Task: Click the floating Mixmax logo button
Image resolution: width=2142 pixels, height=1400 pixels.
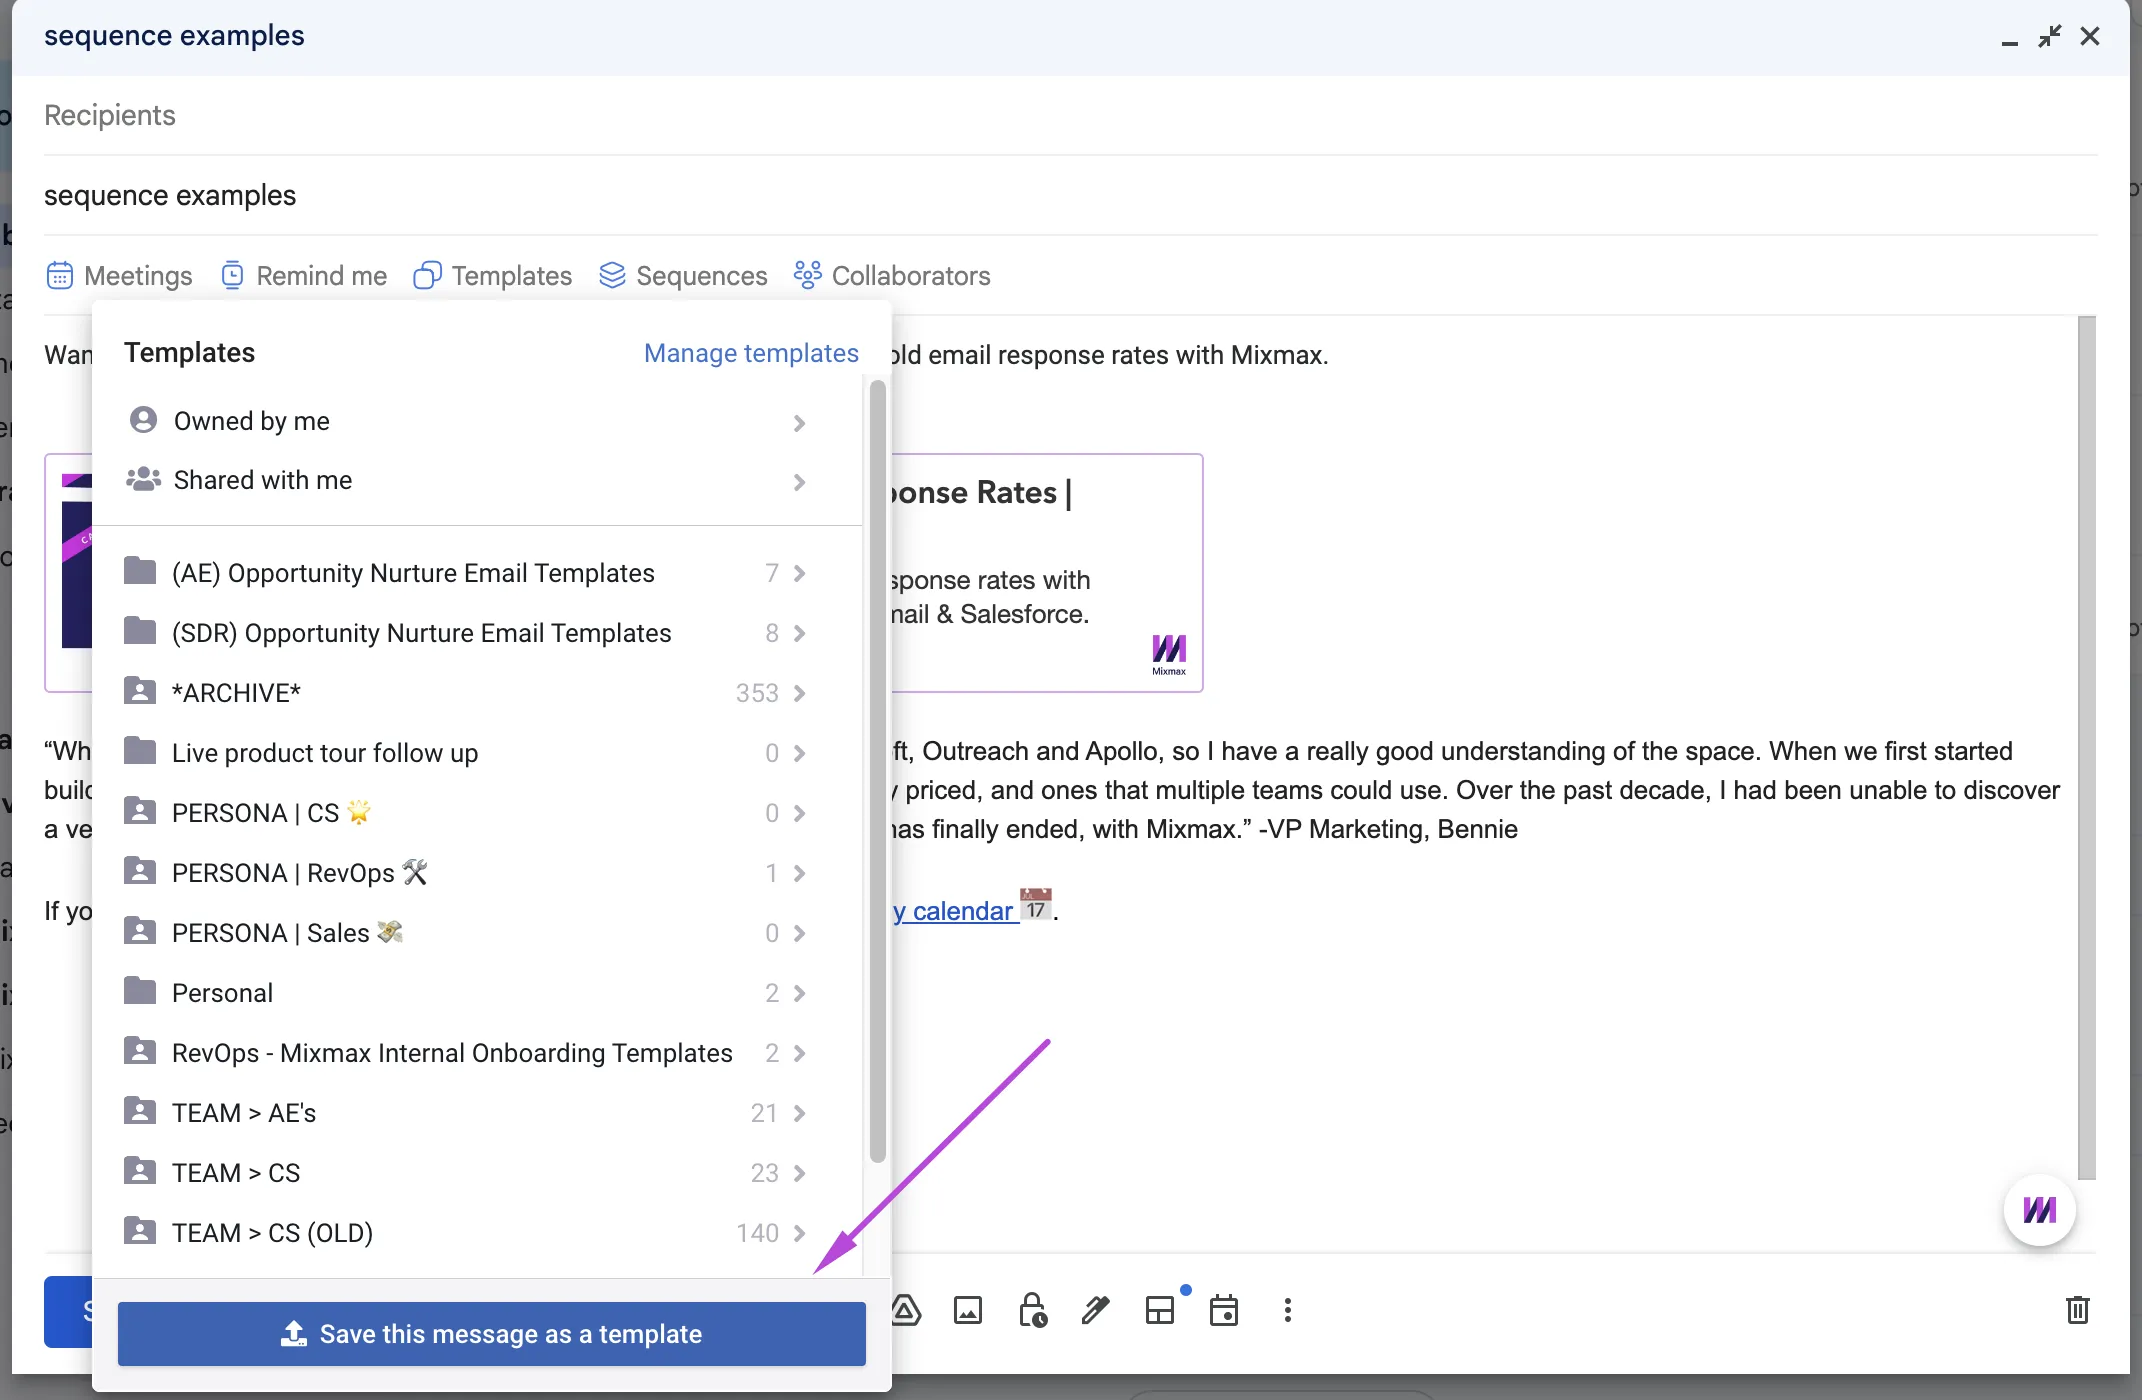Action: point(2040,1210)
